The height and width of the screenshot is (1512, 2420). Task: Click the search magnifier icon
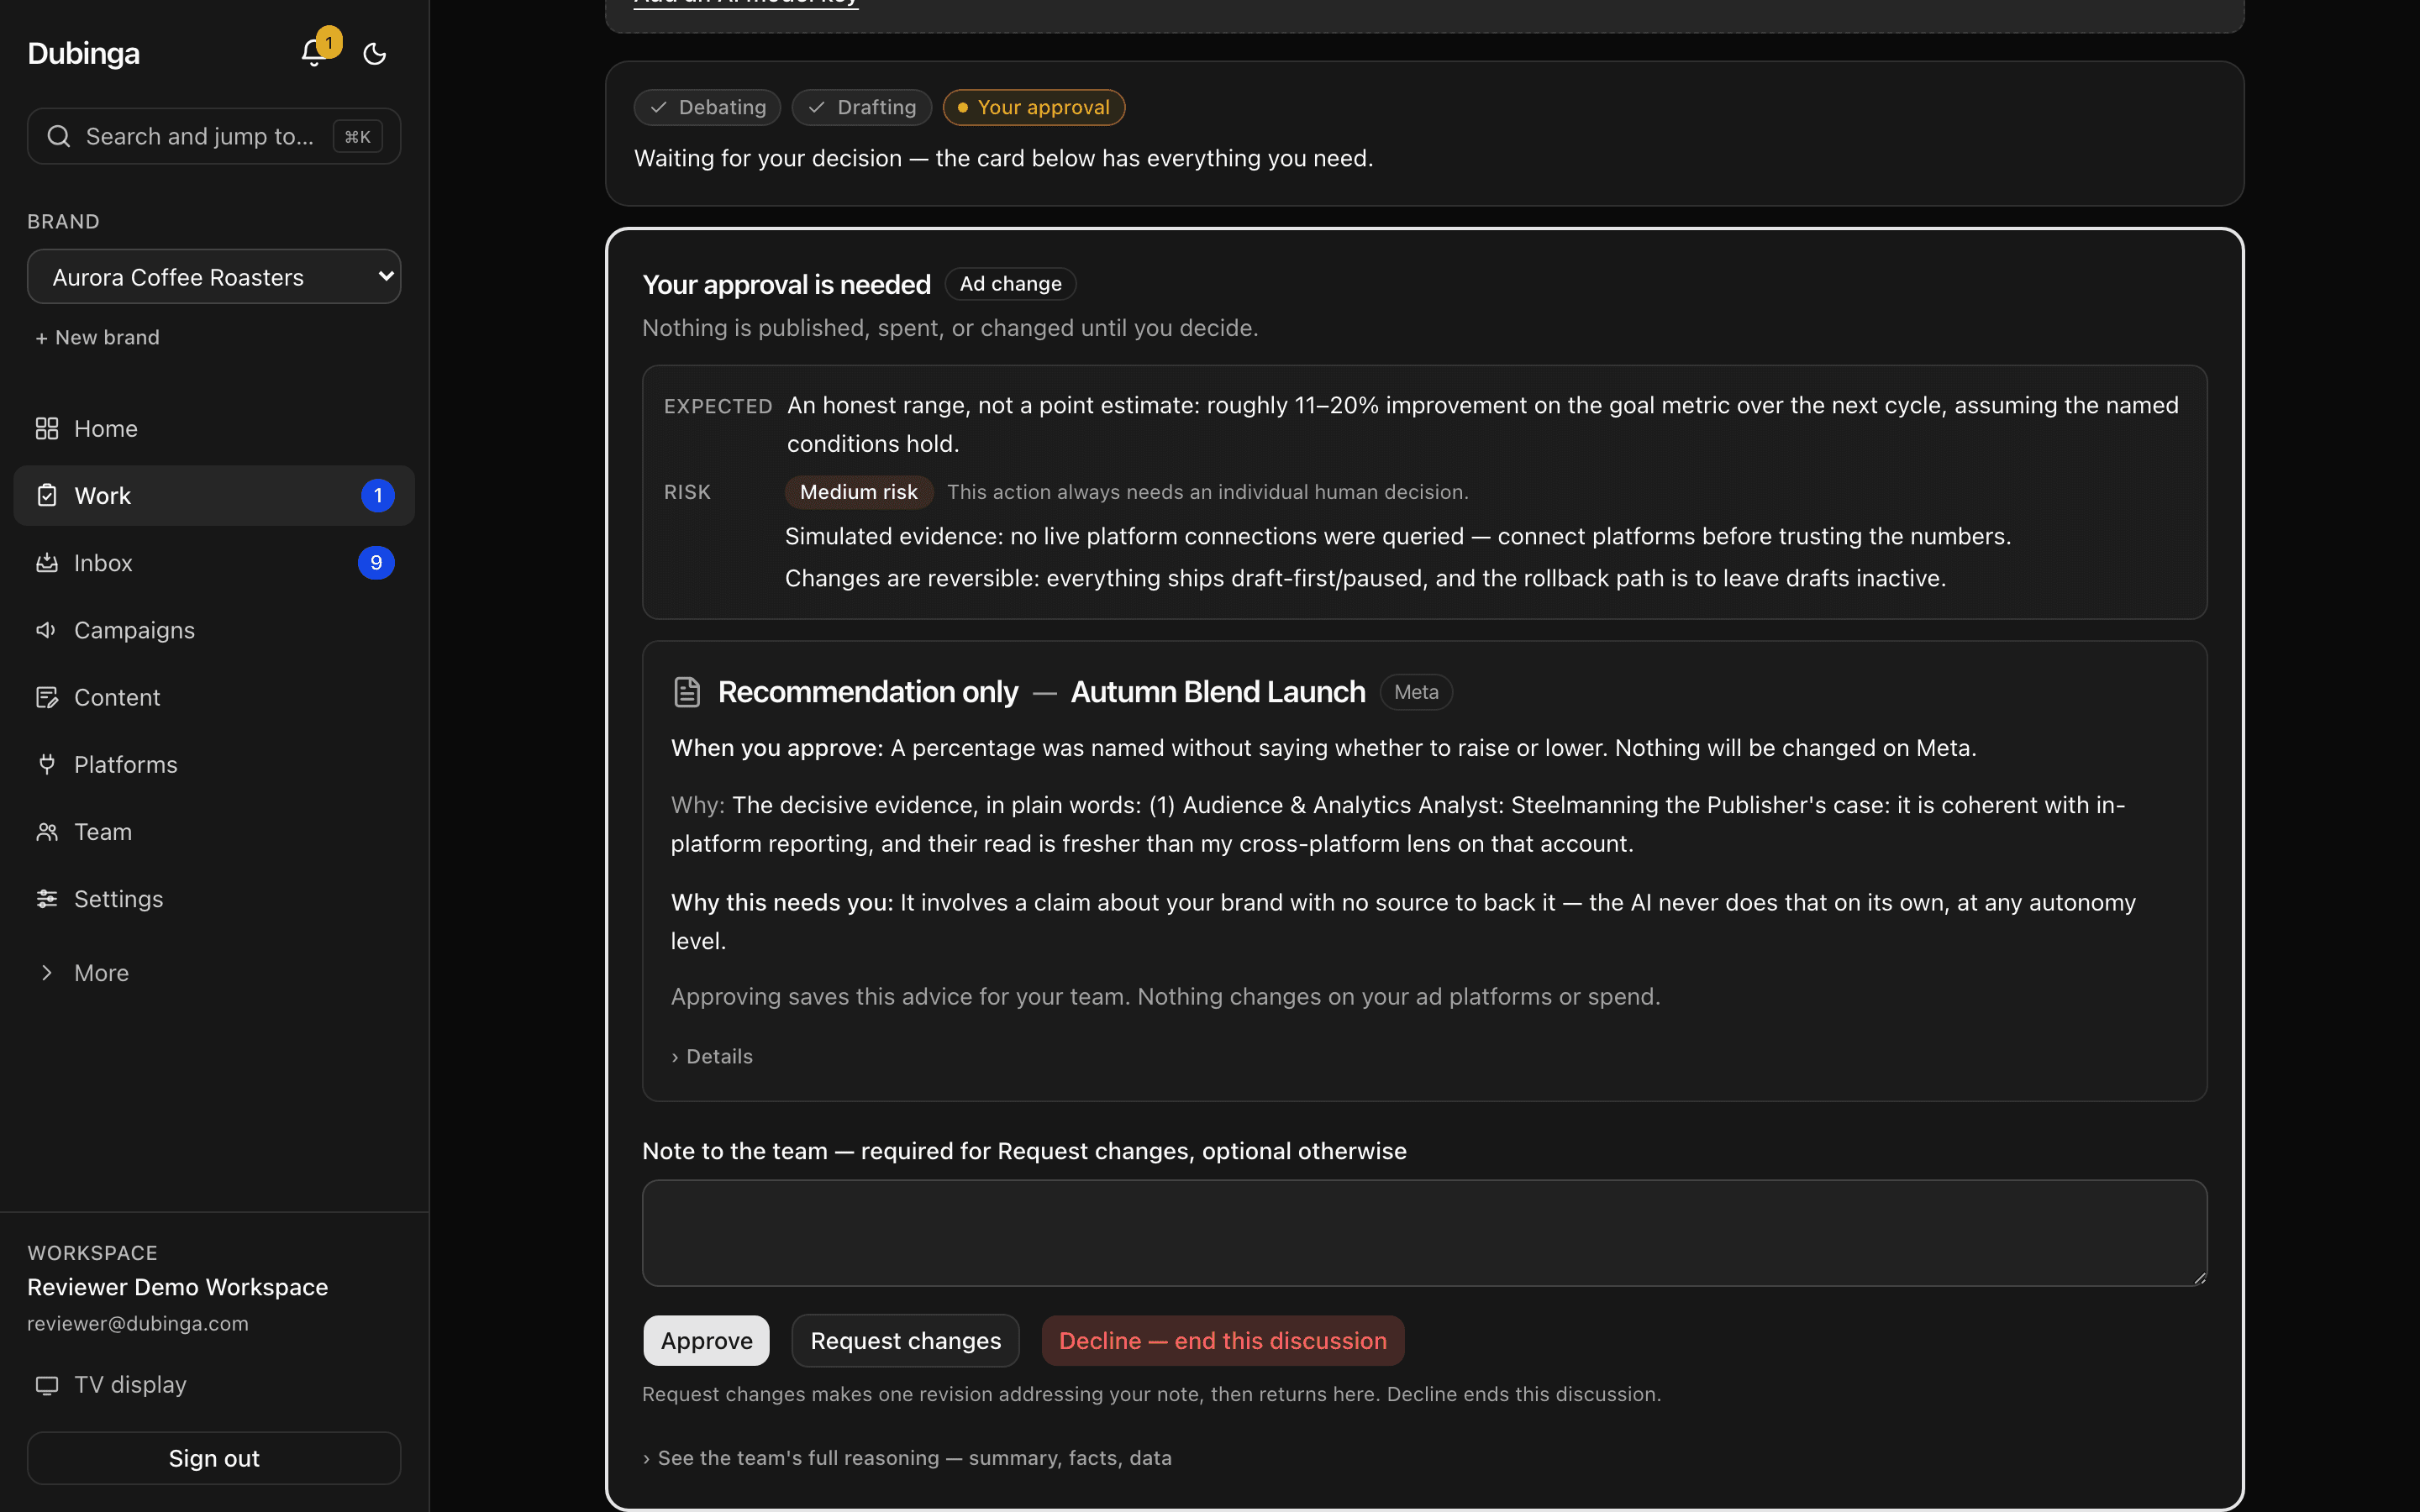tap(59, 136)
